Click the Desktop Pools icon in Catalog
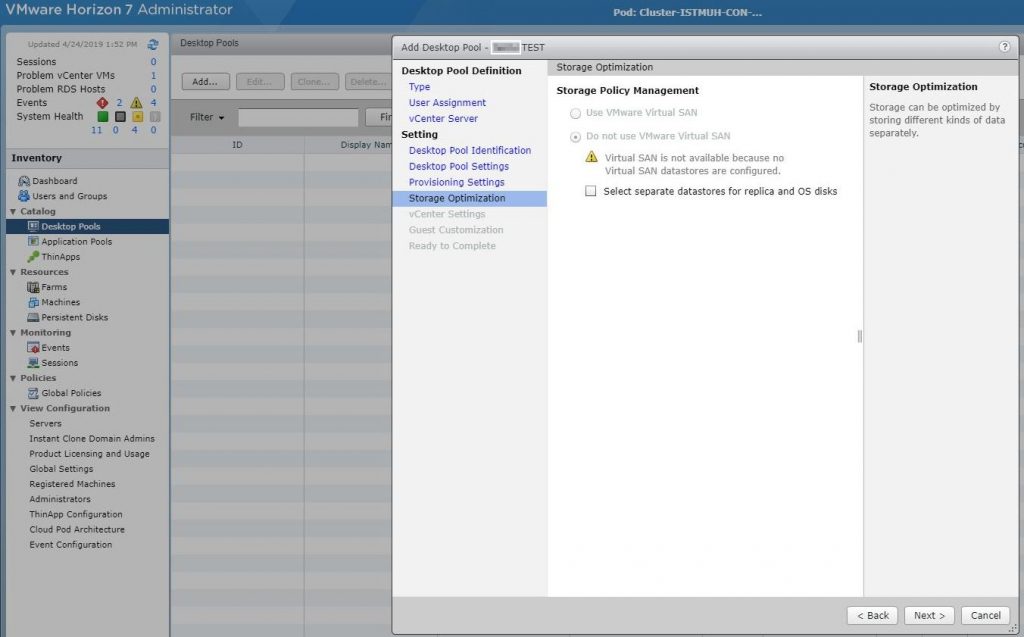The height and width of the screenshot is (637, 1024). click(x=33, y=226)
